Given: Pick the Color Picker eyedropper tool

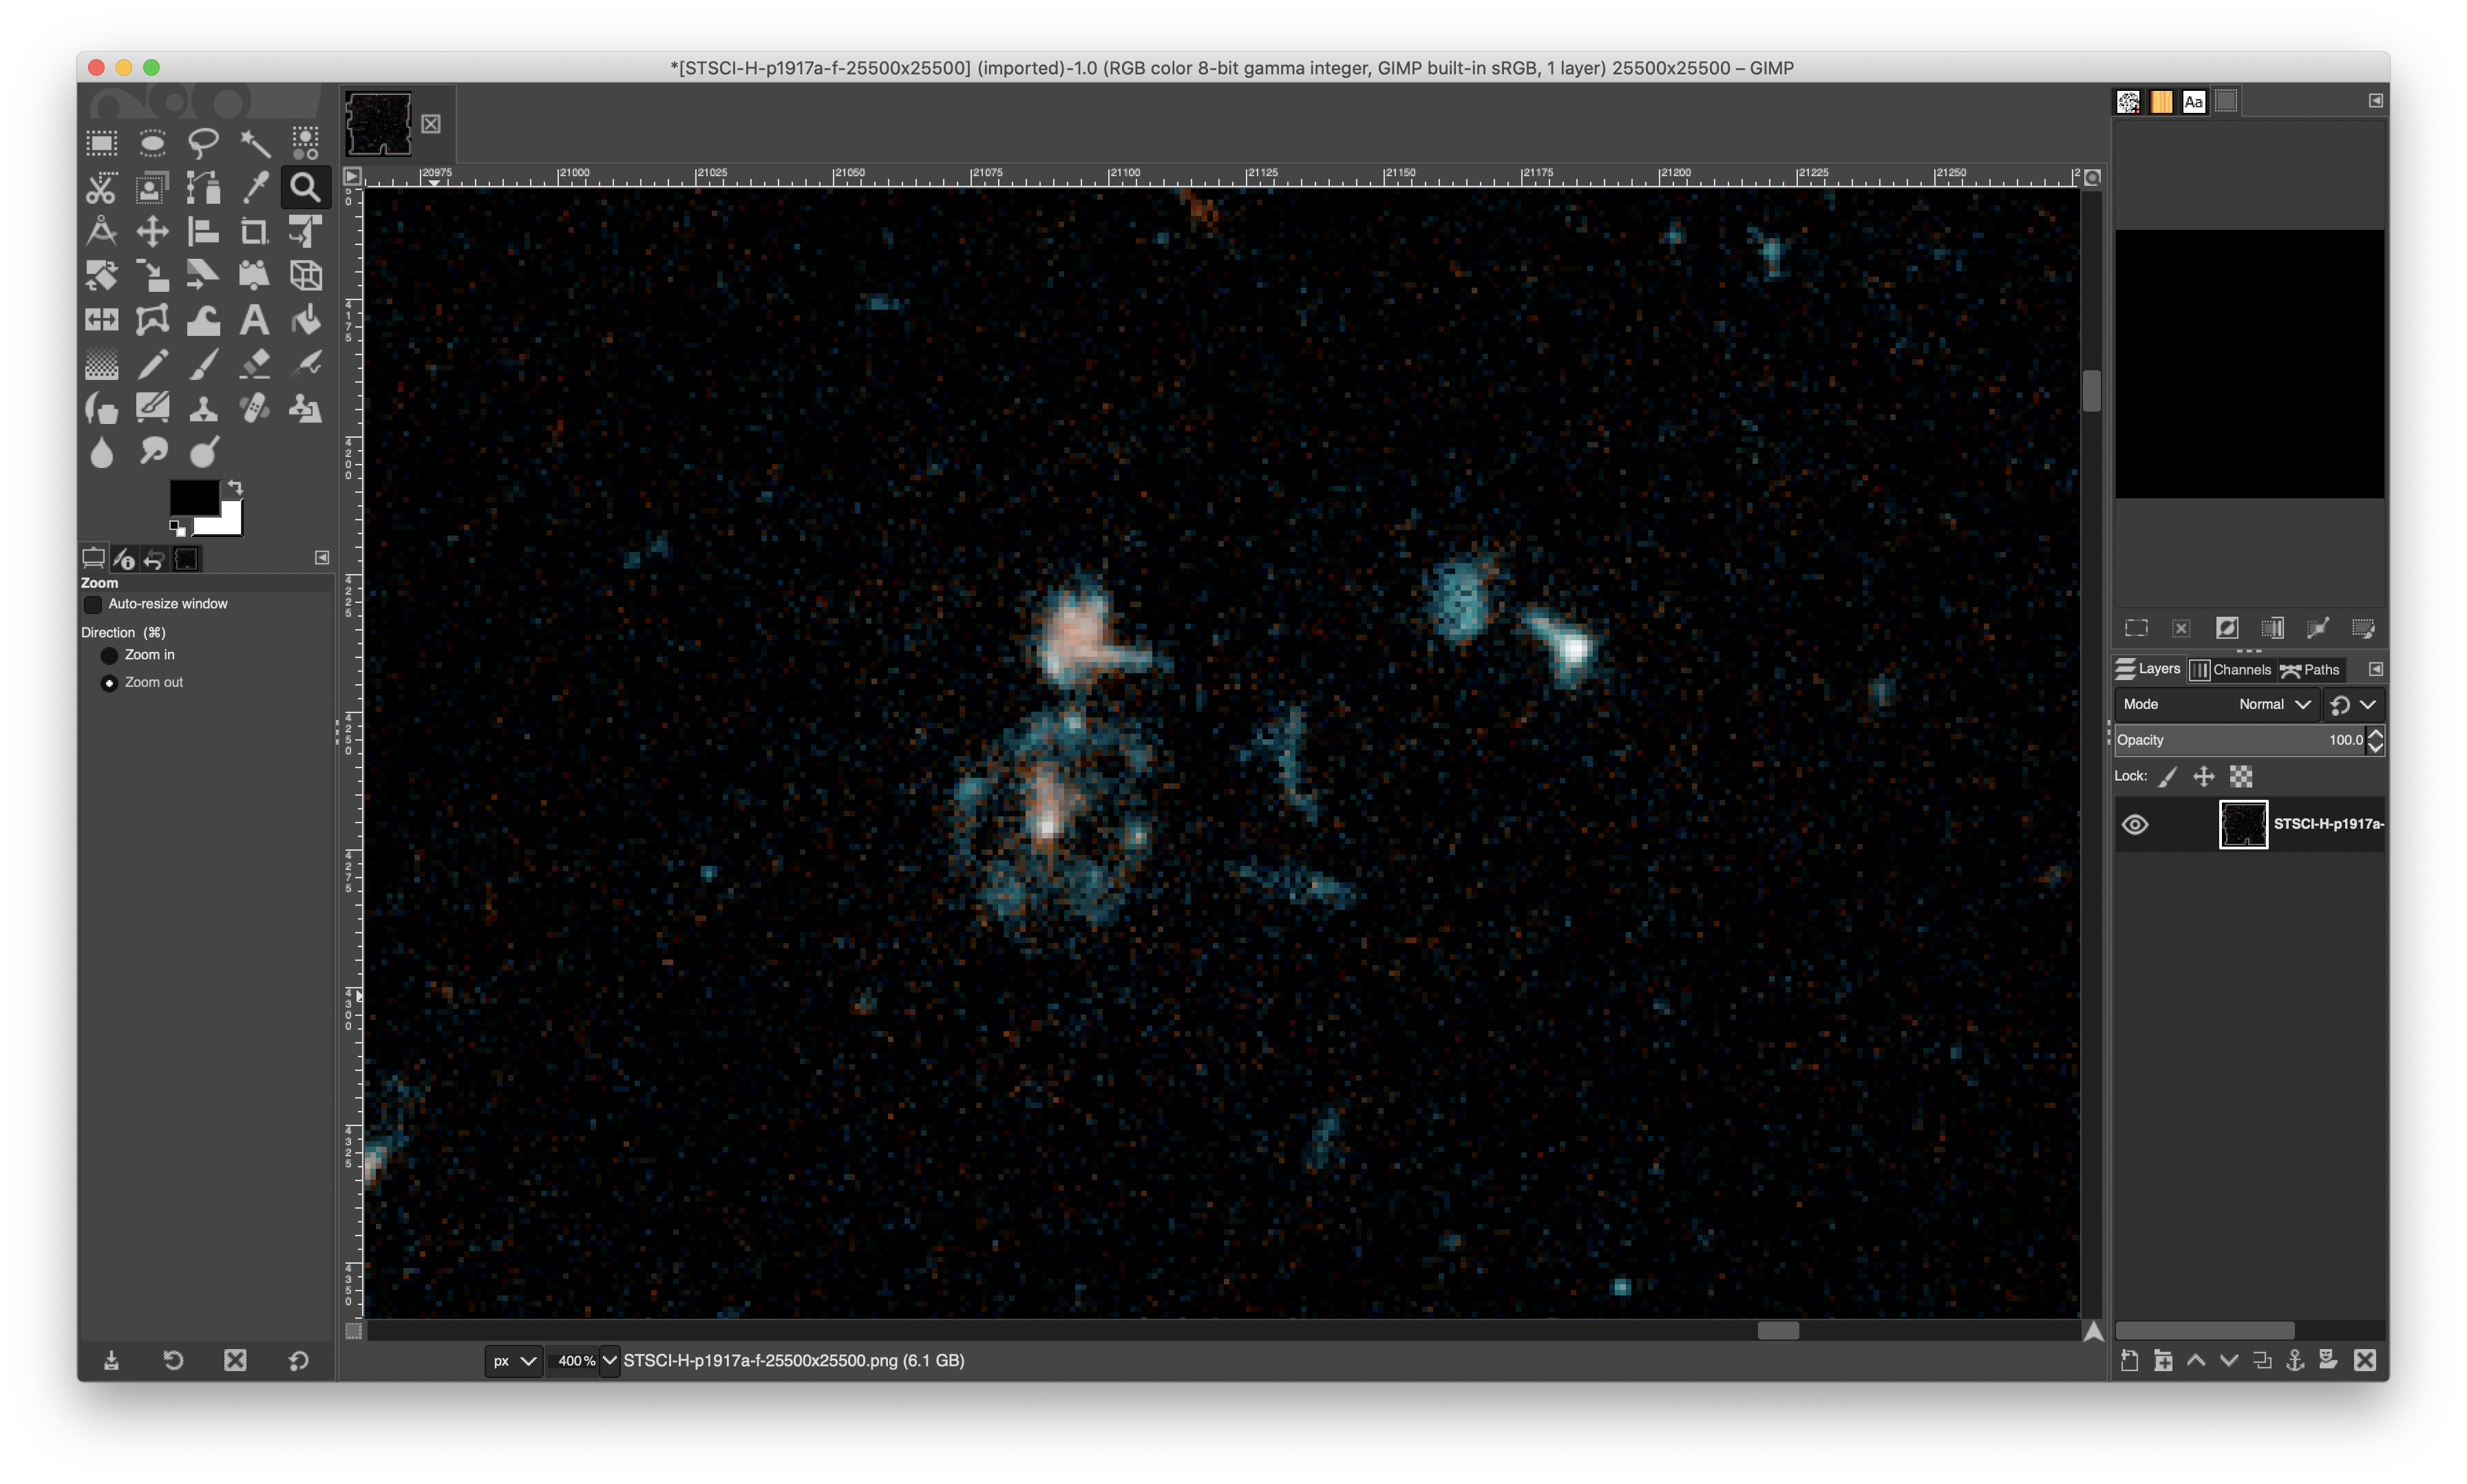Looking at the screenshot, I should click(254, 187).
